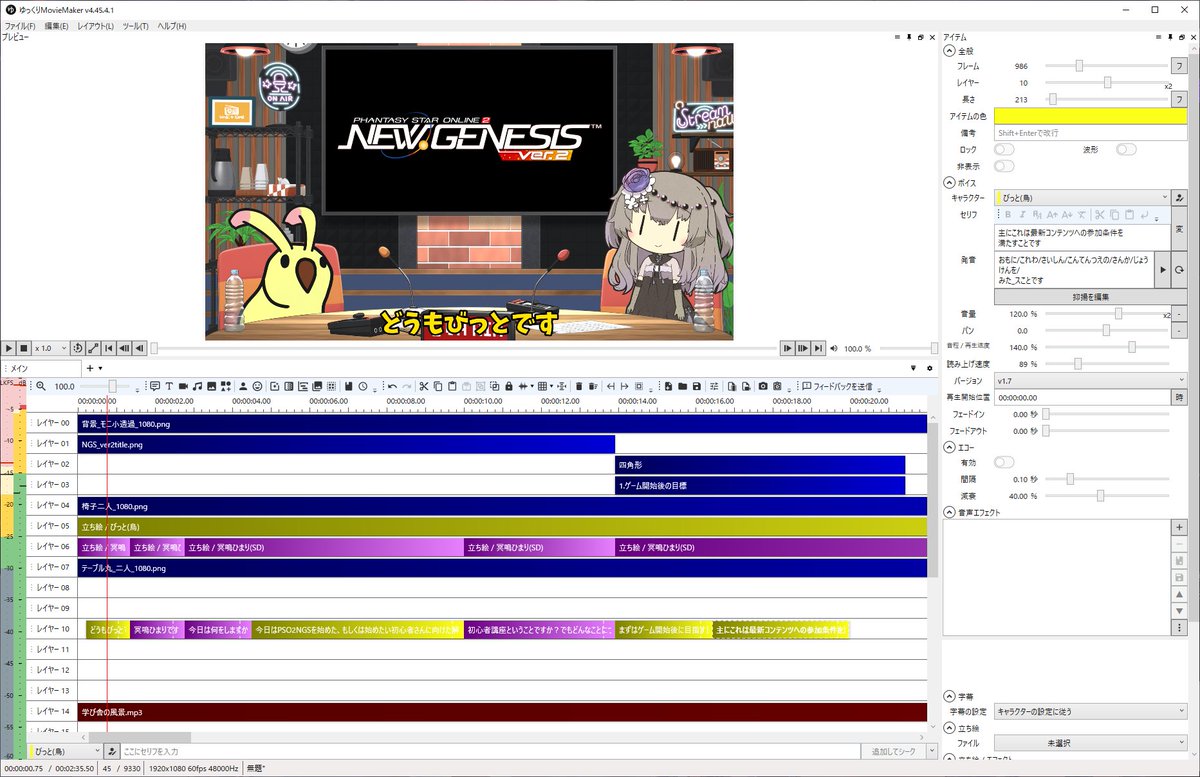Paste item in the timeline toolbar
The image size is (1200, 777).
[x=452, y=386]
